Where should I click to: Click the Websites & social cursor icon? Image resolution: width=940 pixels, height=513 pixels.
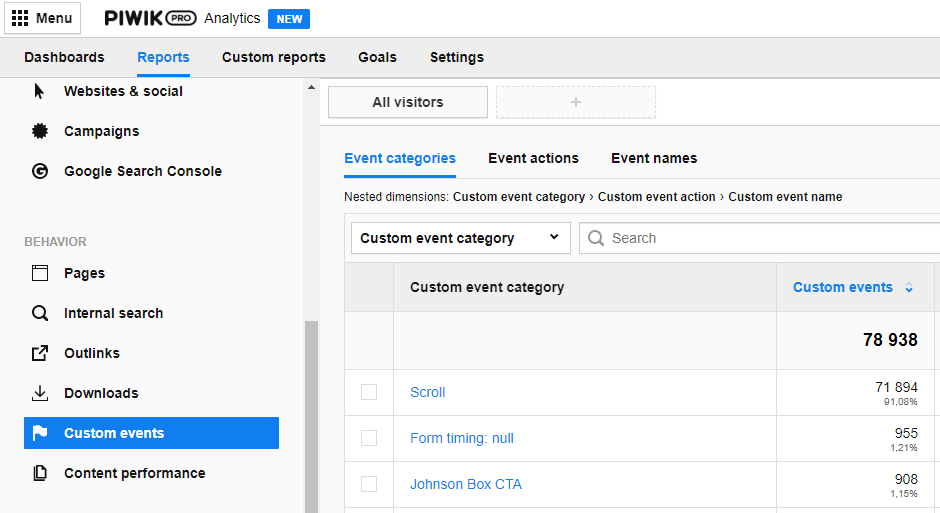[x=40, y=91]
